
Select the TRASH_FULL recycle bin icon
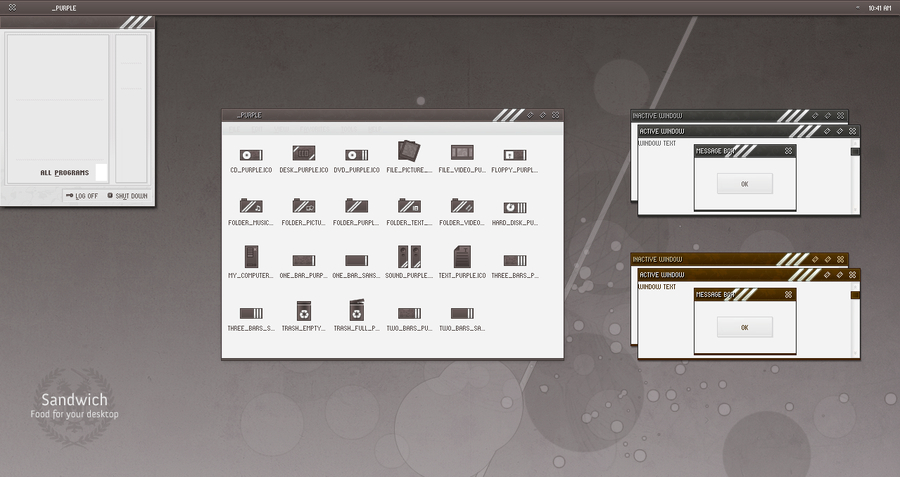point(356,310)
